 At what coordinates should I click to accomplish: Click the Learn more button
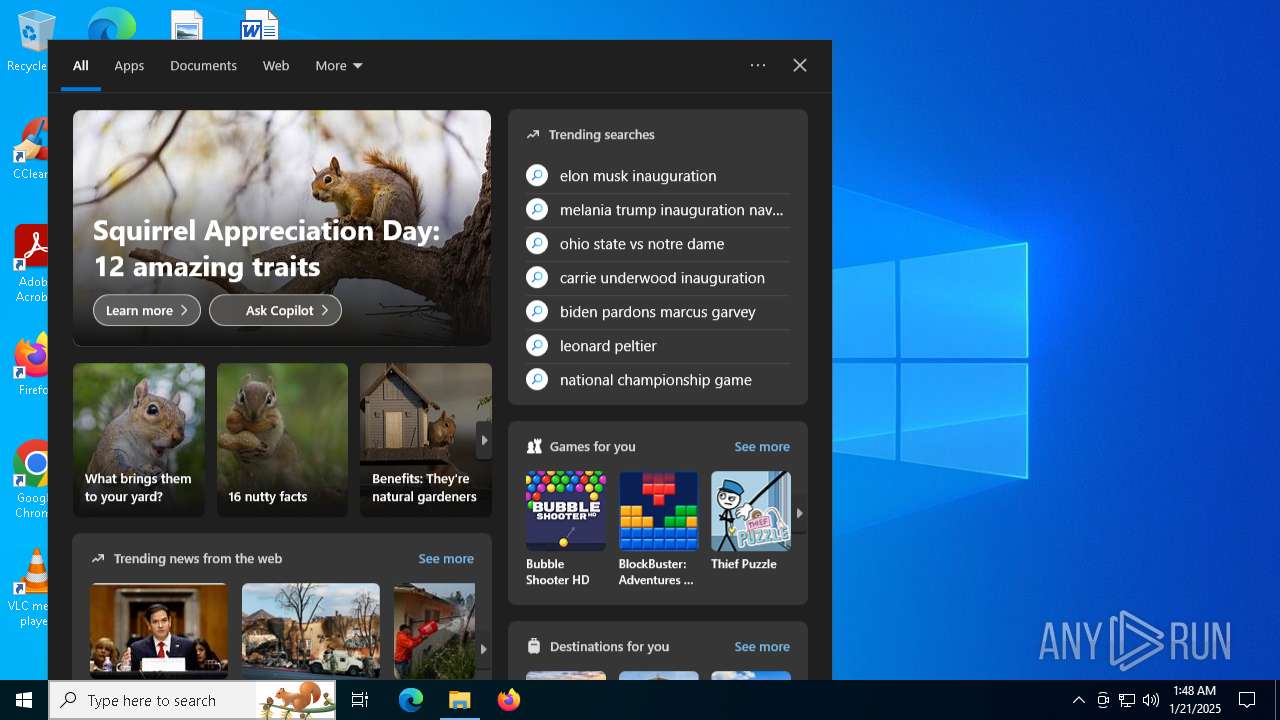[147, 311]
